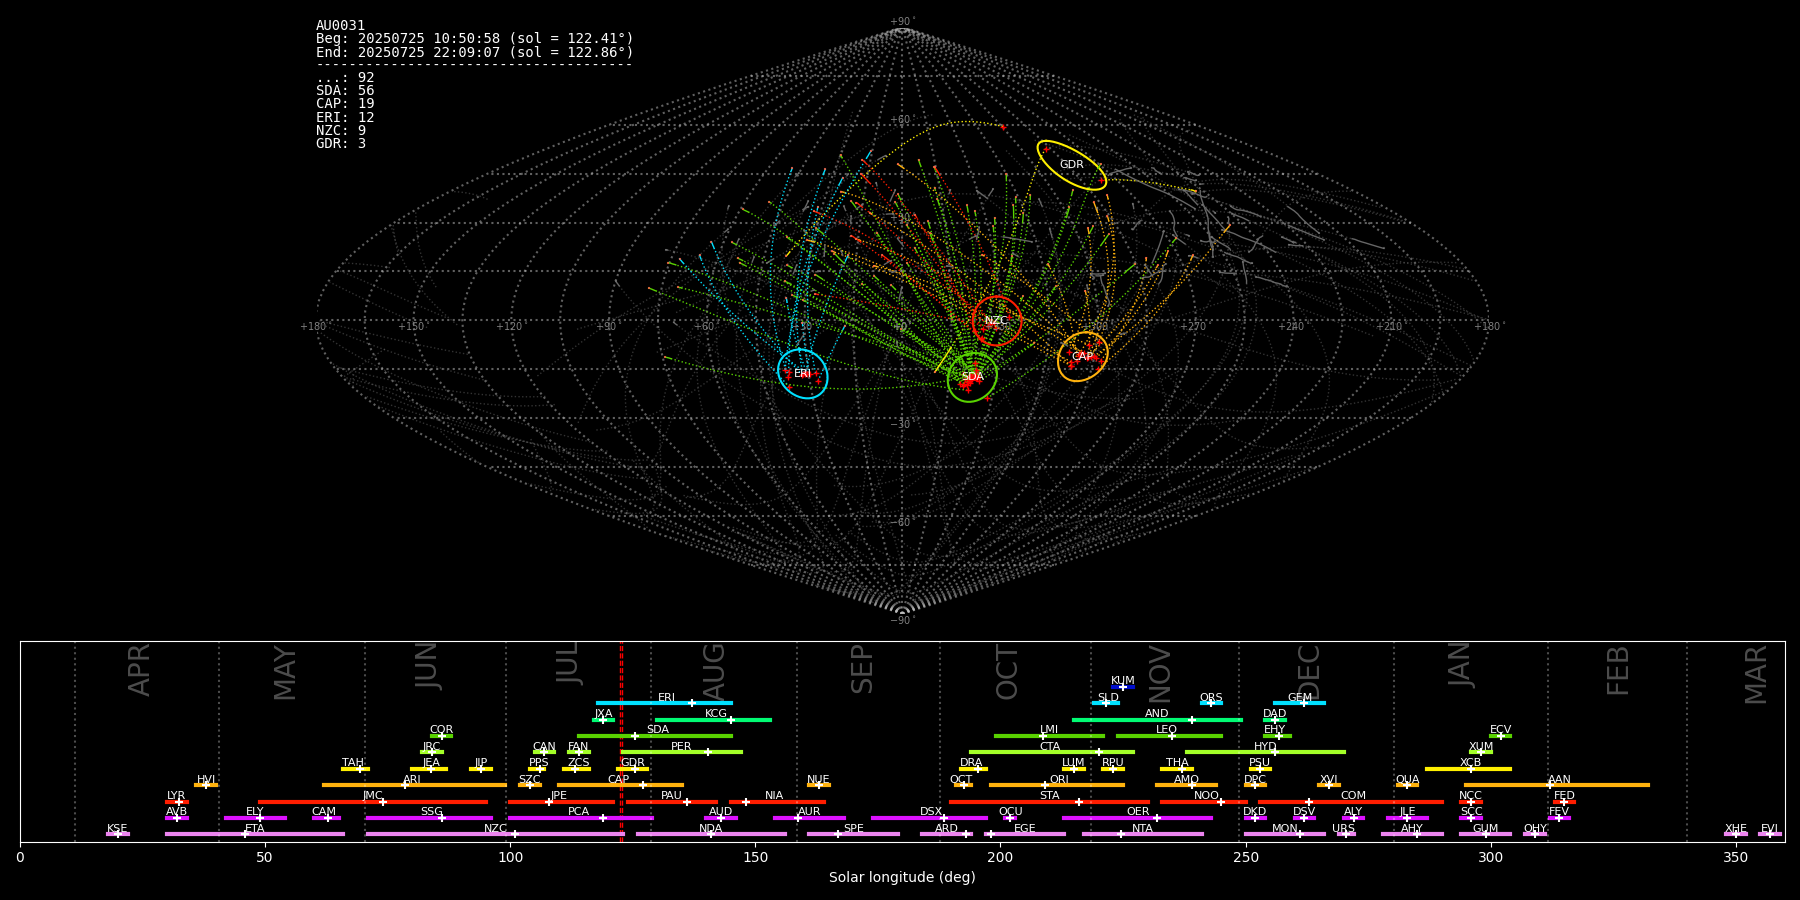The width and height of the screenshot is (1800, 900).
Task: Click the green SDA activity bar in the timeline
Action: [655, 736]
